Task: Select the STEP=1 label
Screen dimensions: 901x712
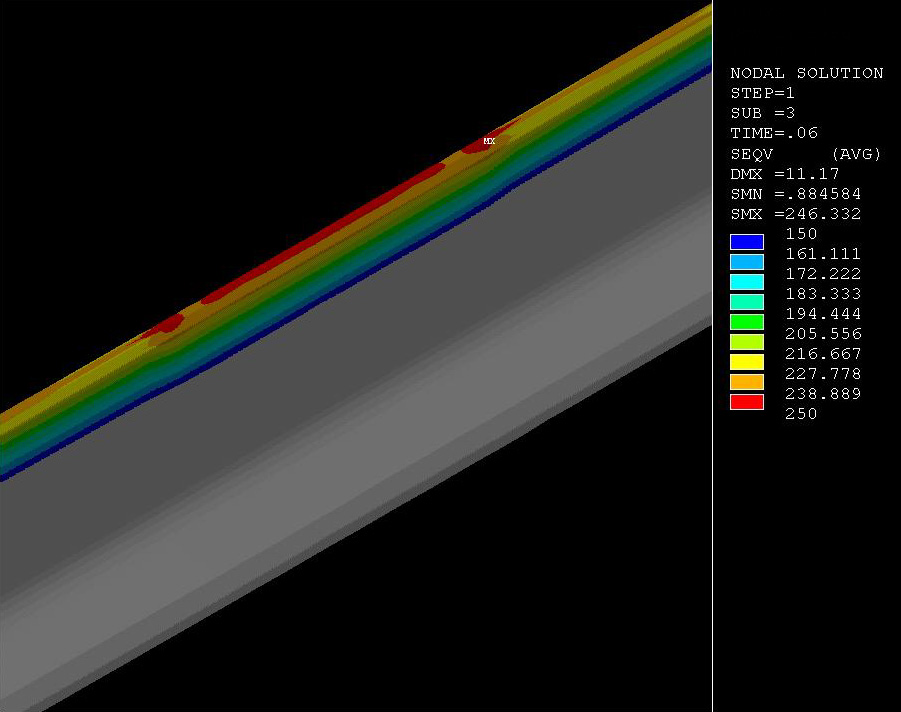Action: click(x=762, y=93)
